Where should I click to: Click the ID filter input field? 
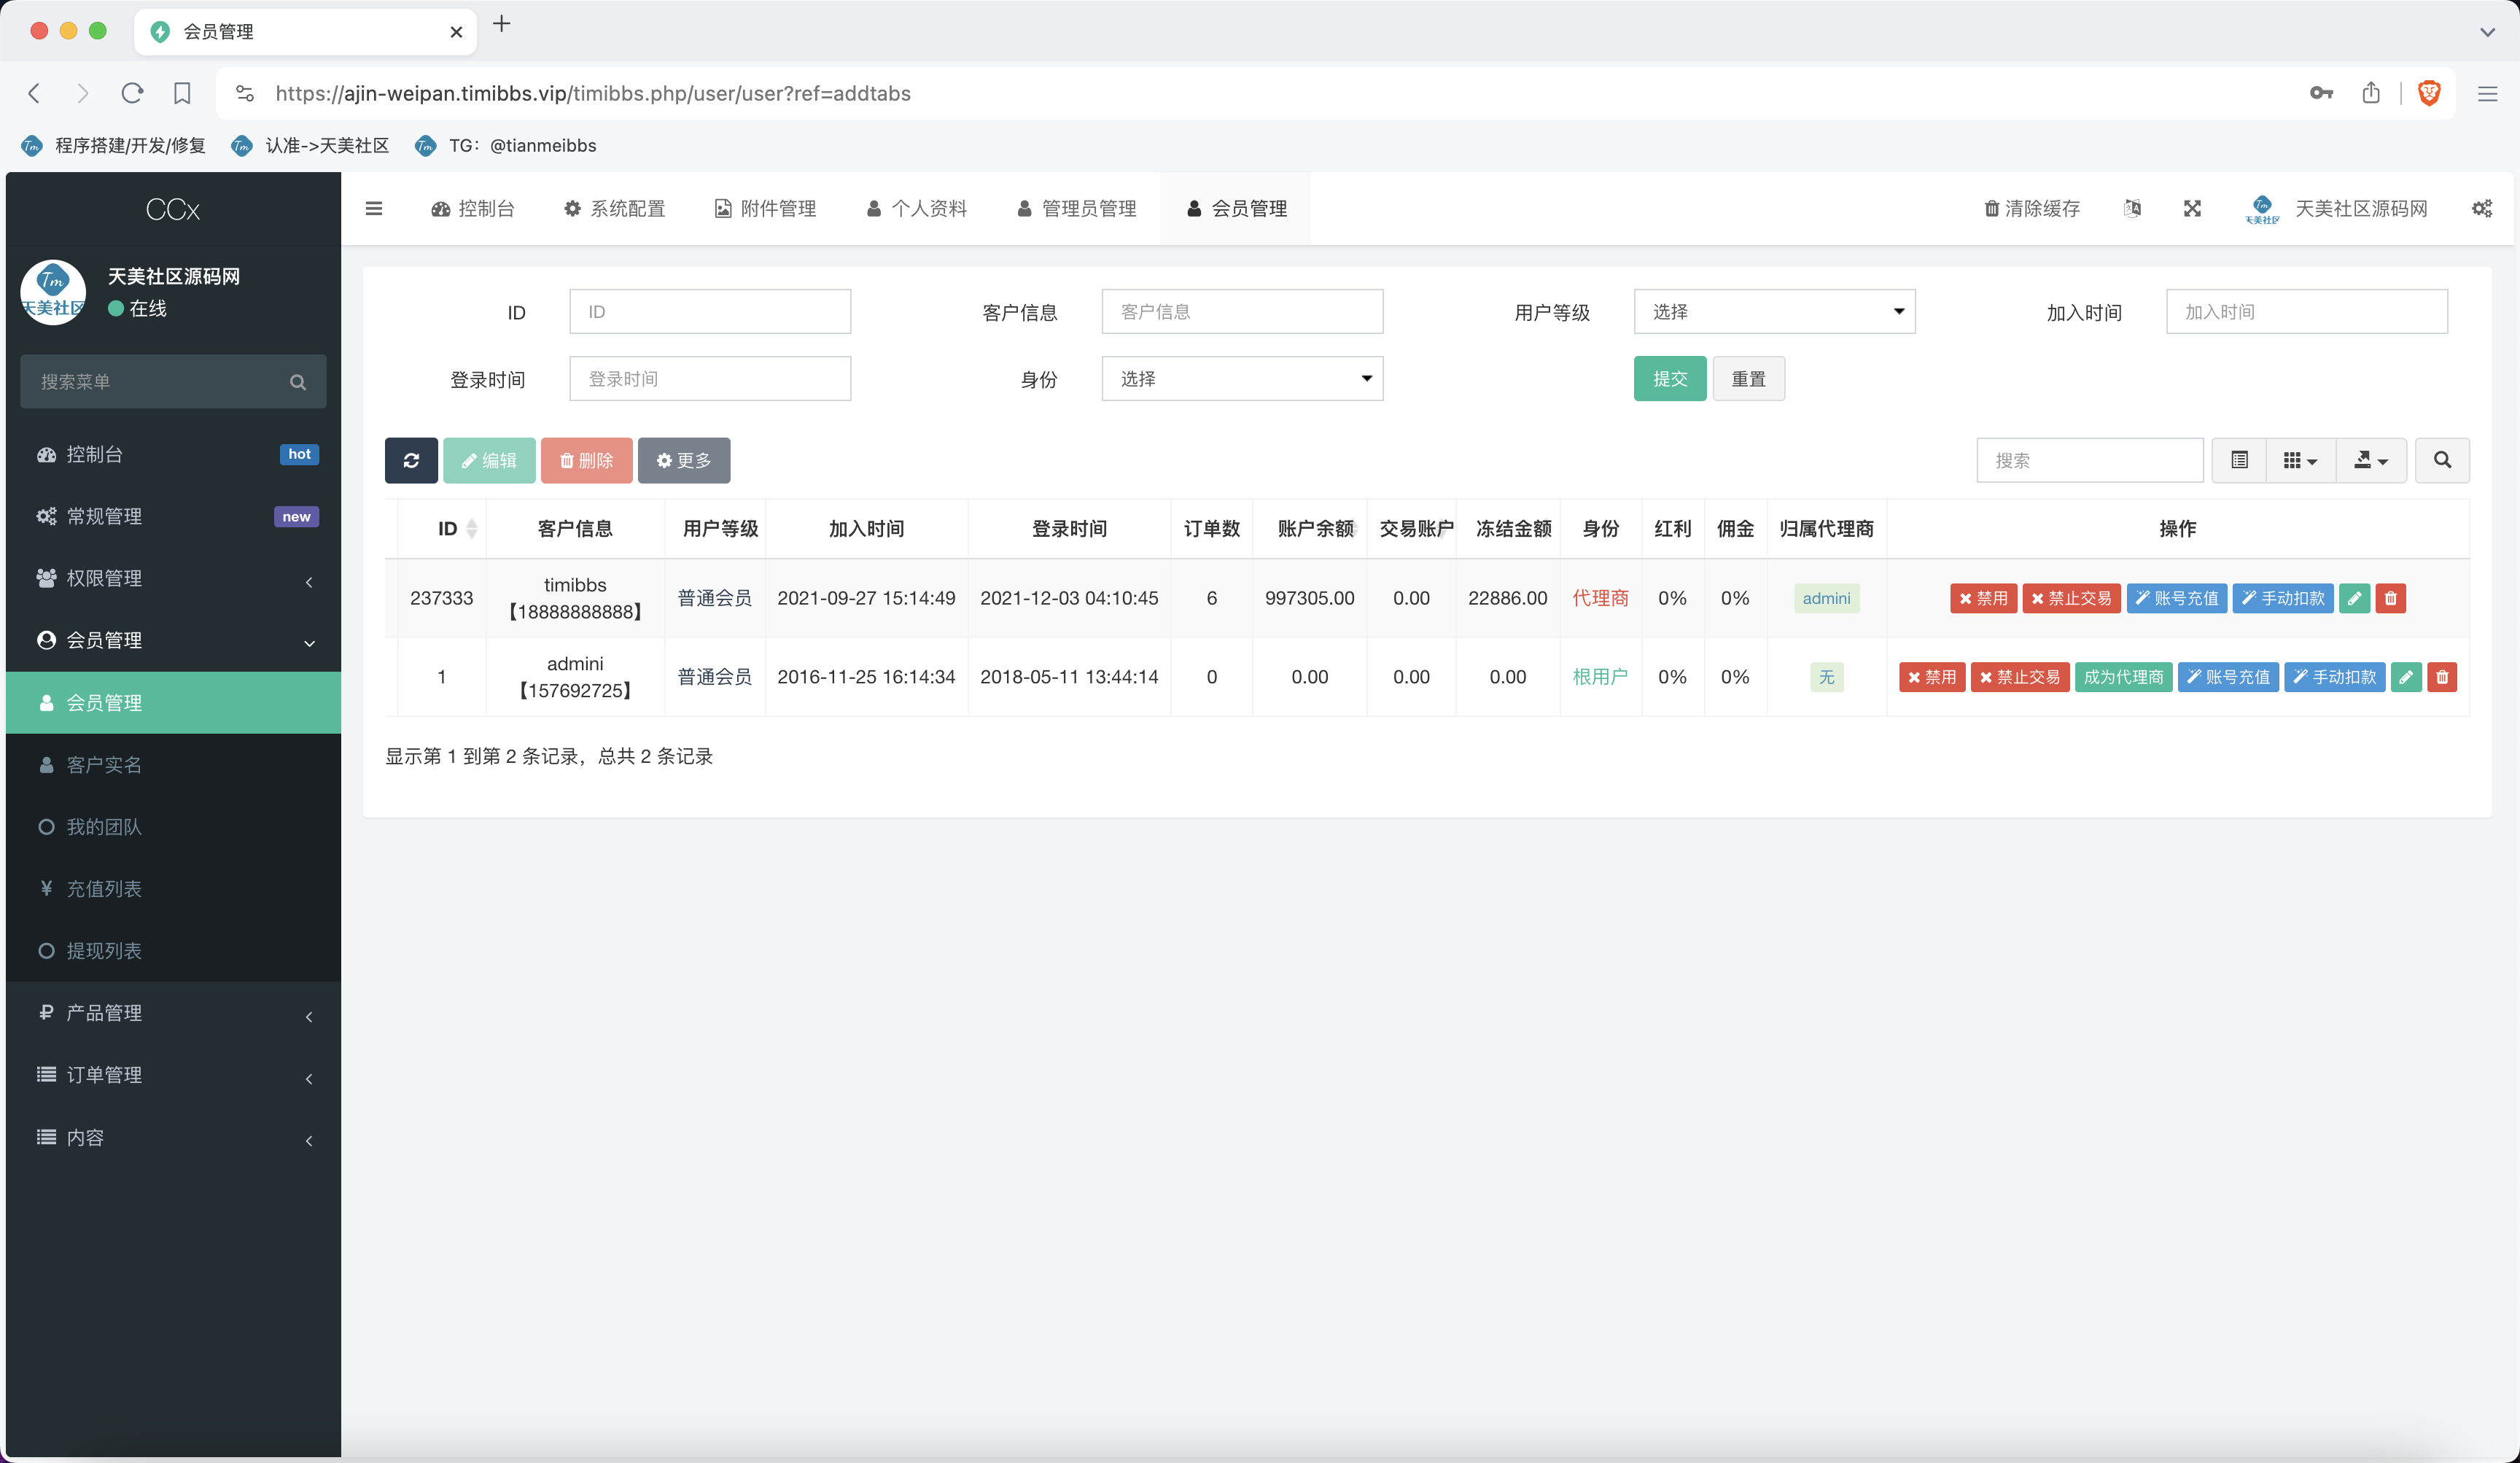(x=710, y=312)
